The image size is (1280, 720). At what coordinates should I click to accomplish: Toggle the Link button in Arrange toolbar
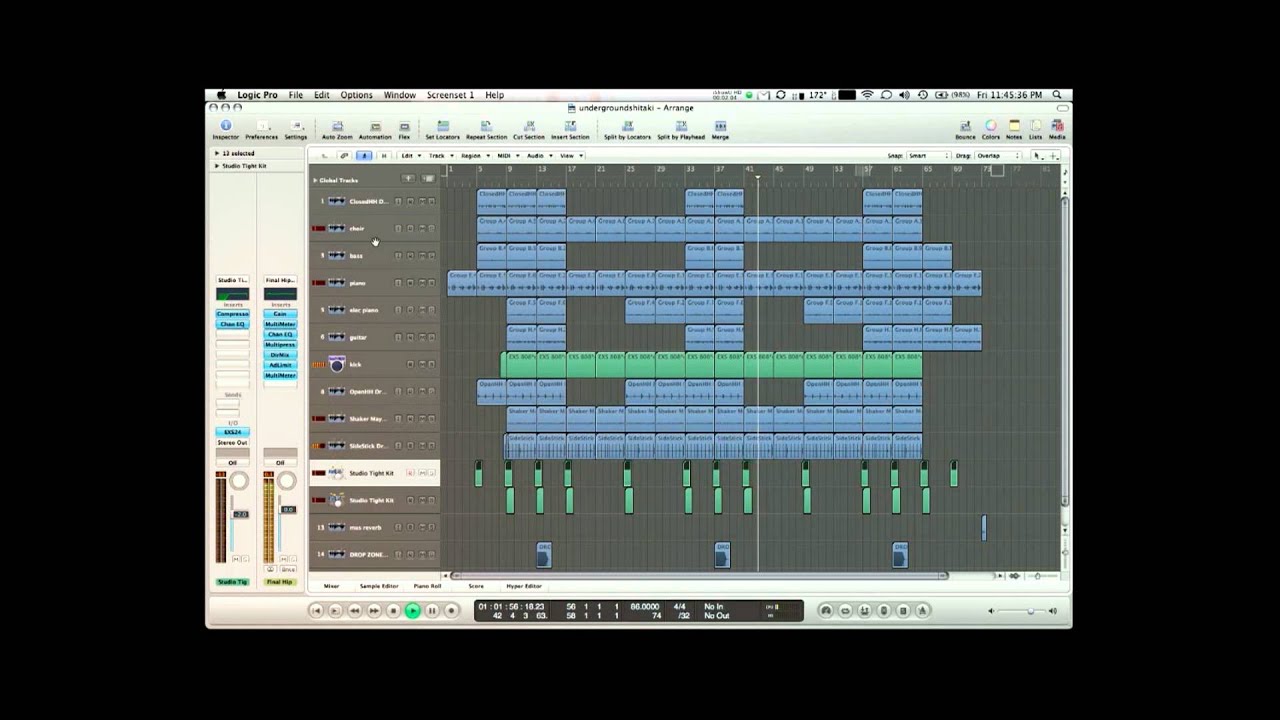pyautogui.click(x=345, y=156)
